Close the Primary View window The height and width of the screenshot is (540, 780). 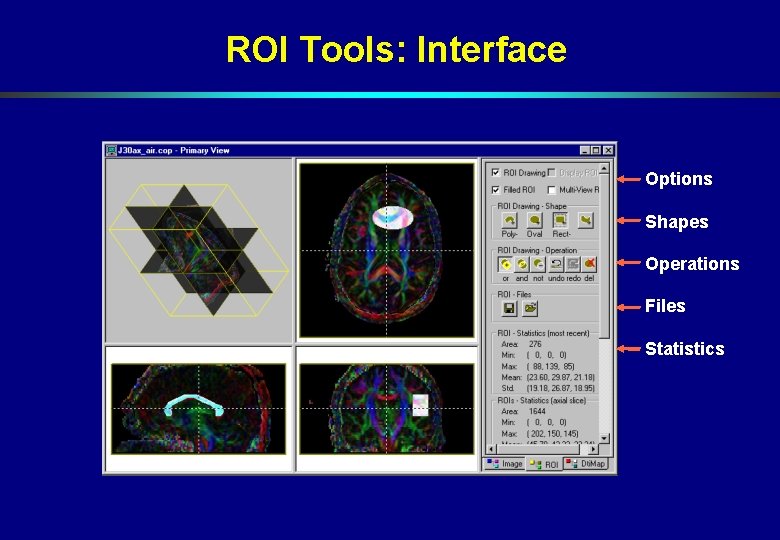point(608,150)
